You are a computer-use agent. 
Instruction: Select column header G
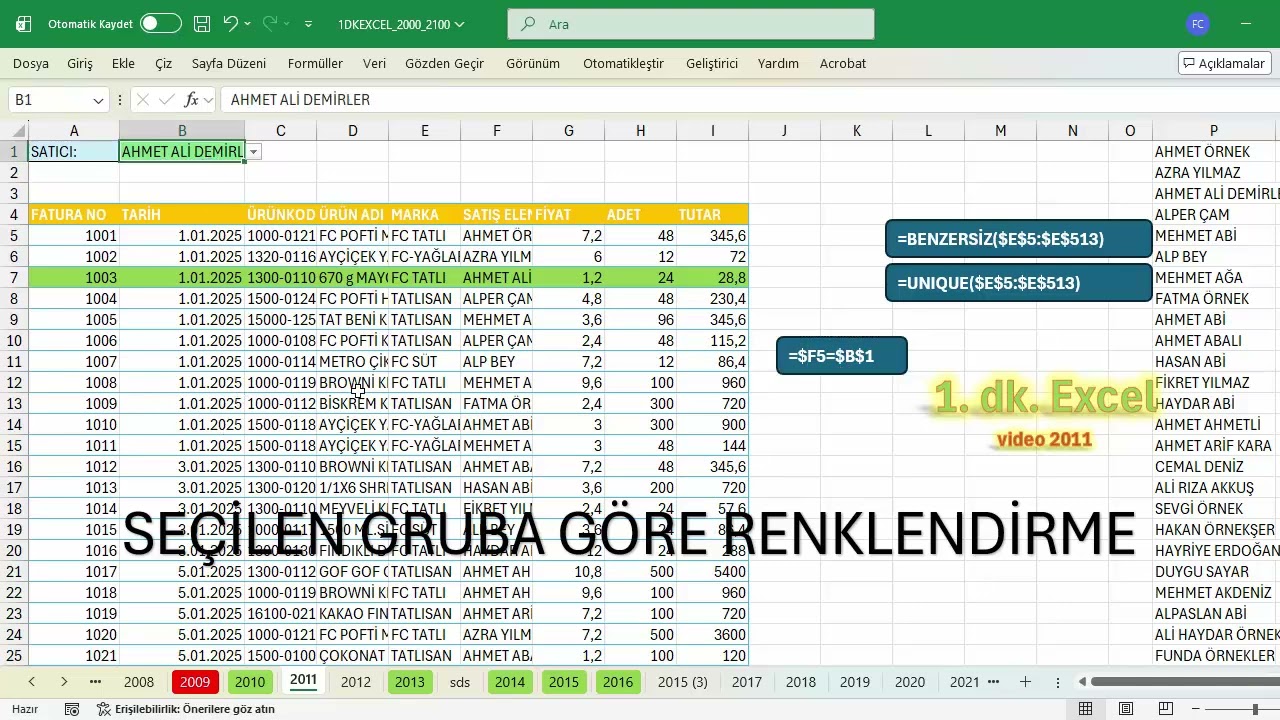click(x=569, y=131)
